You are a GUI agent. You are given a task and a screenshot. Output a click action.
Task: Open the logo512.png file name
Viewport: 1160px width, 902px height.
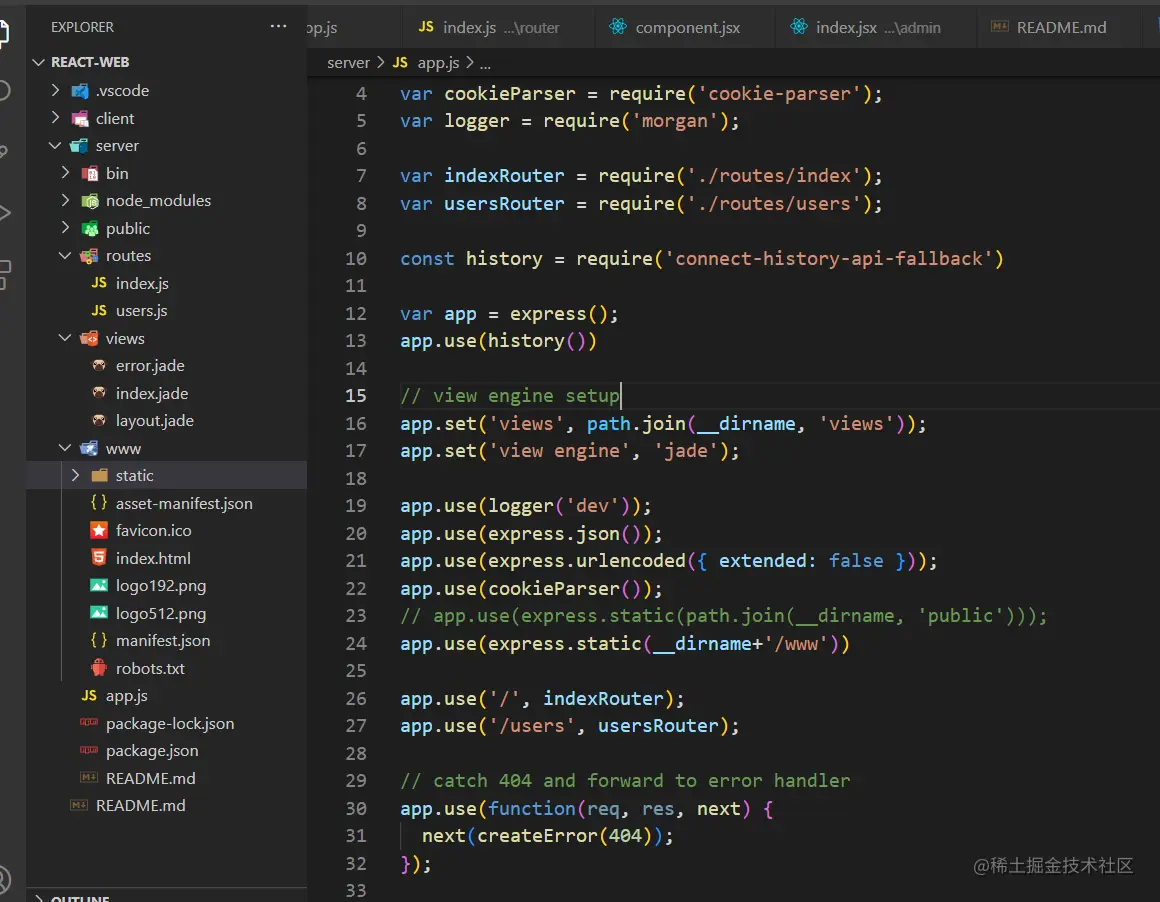pyautogui.click(x=161, y=613)
